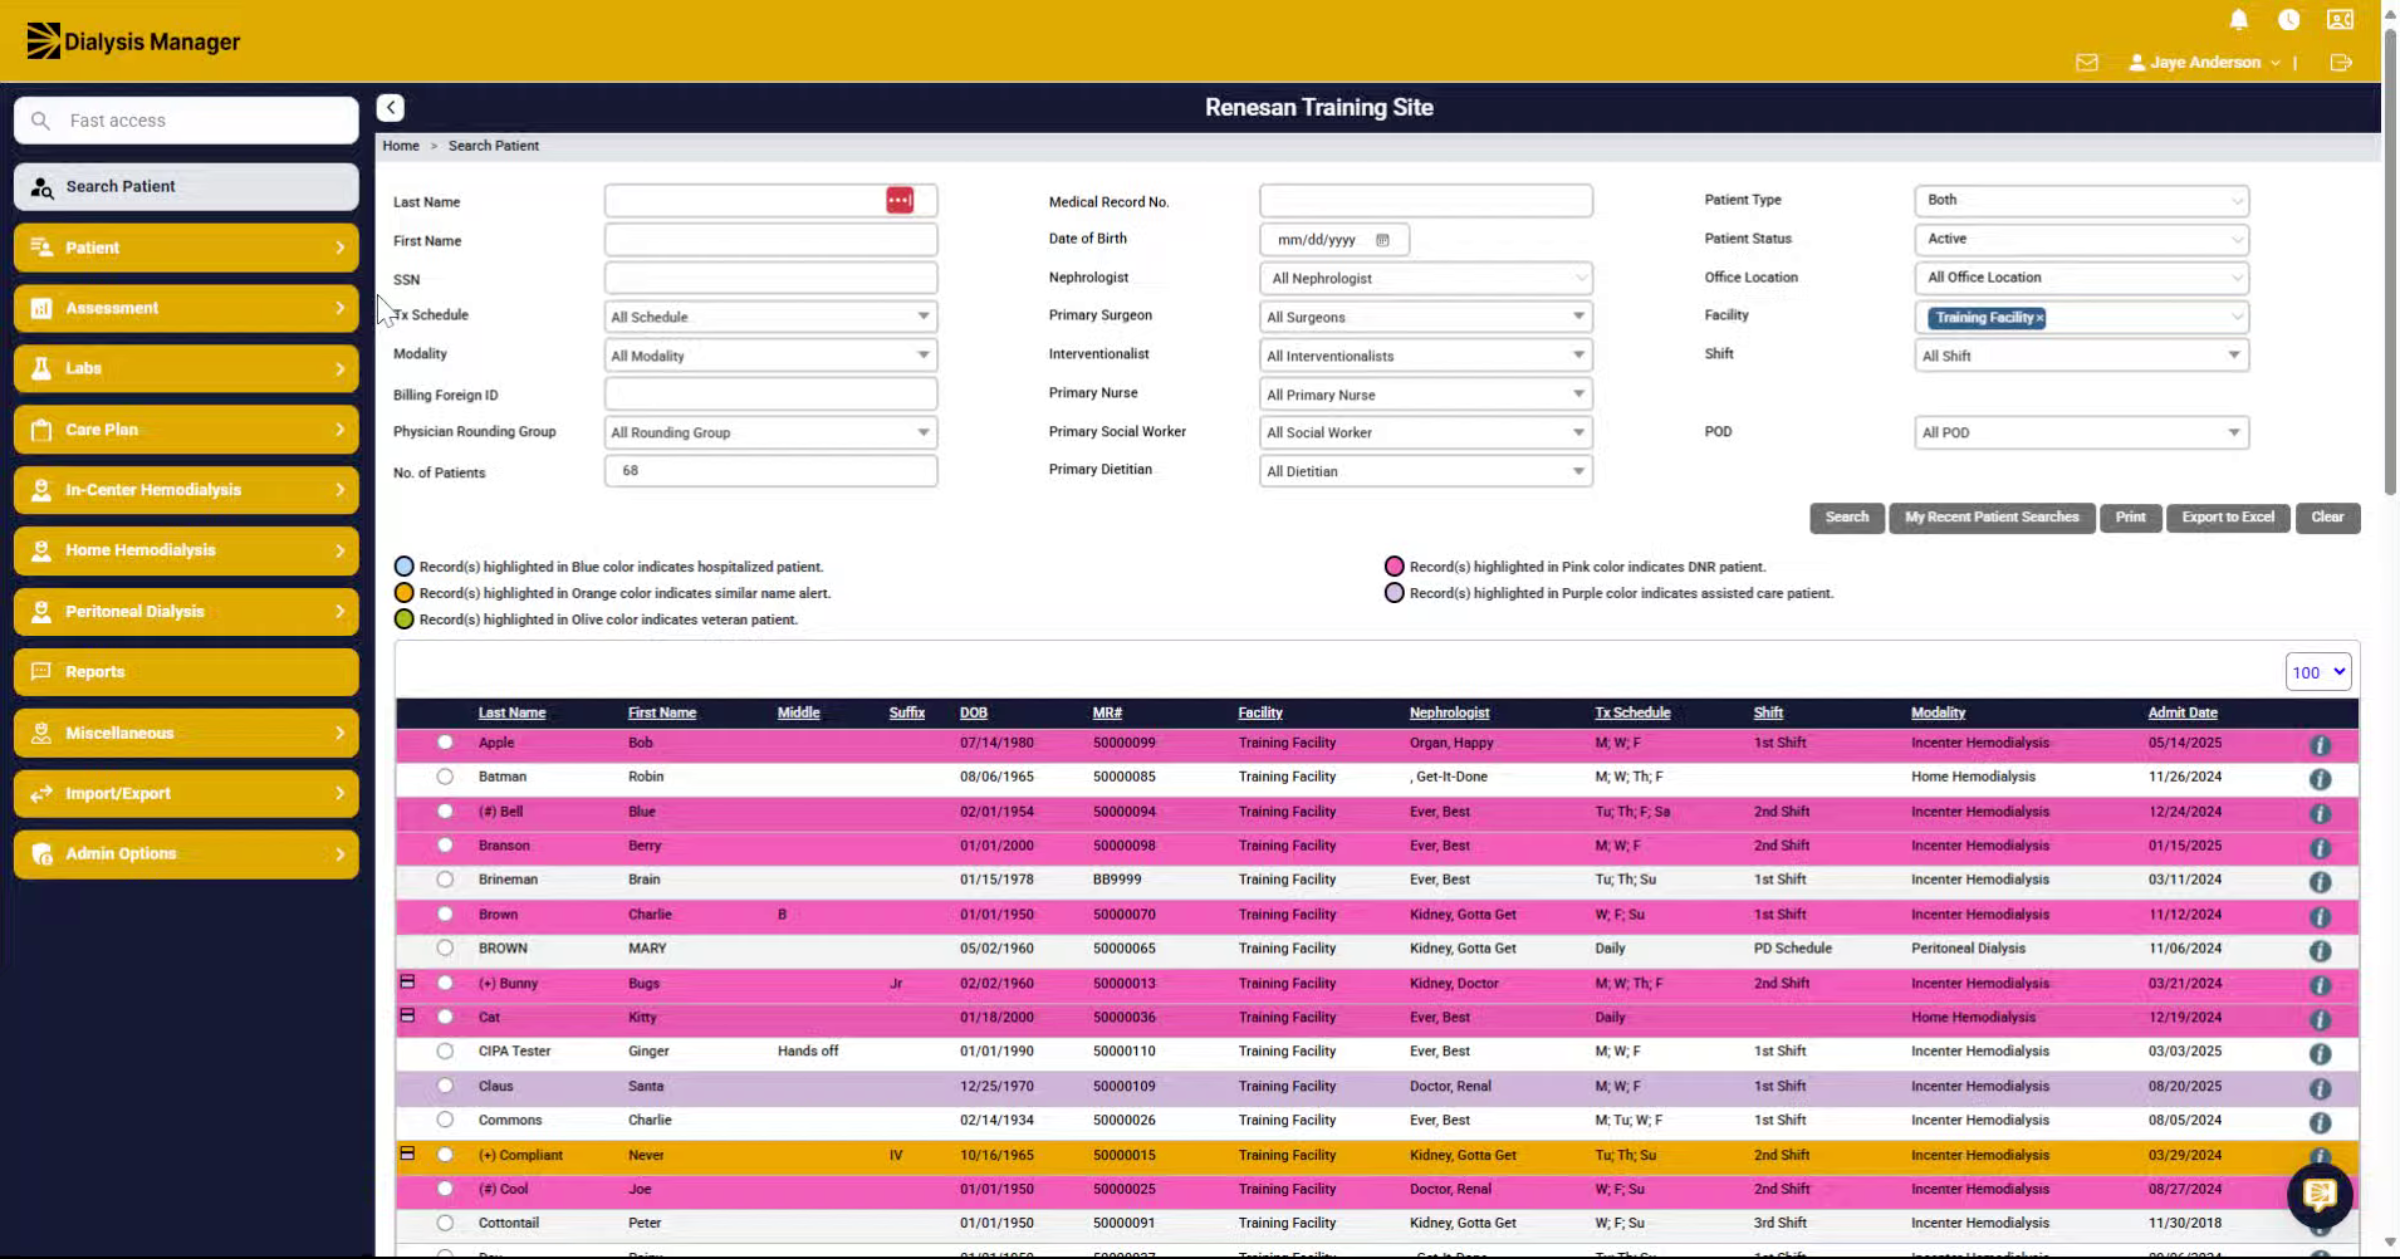
Task: Open the Date of Birth calendar icon
Action: pyautogui.click(x=1383, y=240)
